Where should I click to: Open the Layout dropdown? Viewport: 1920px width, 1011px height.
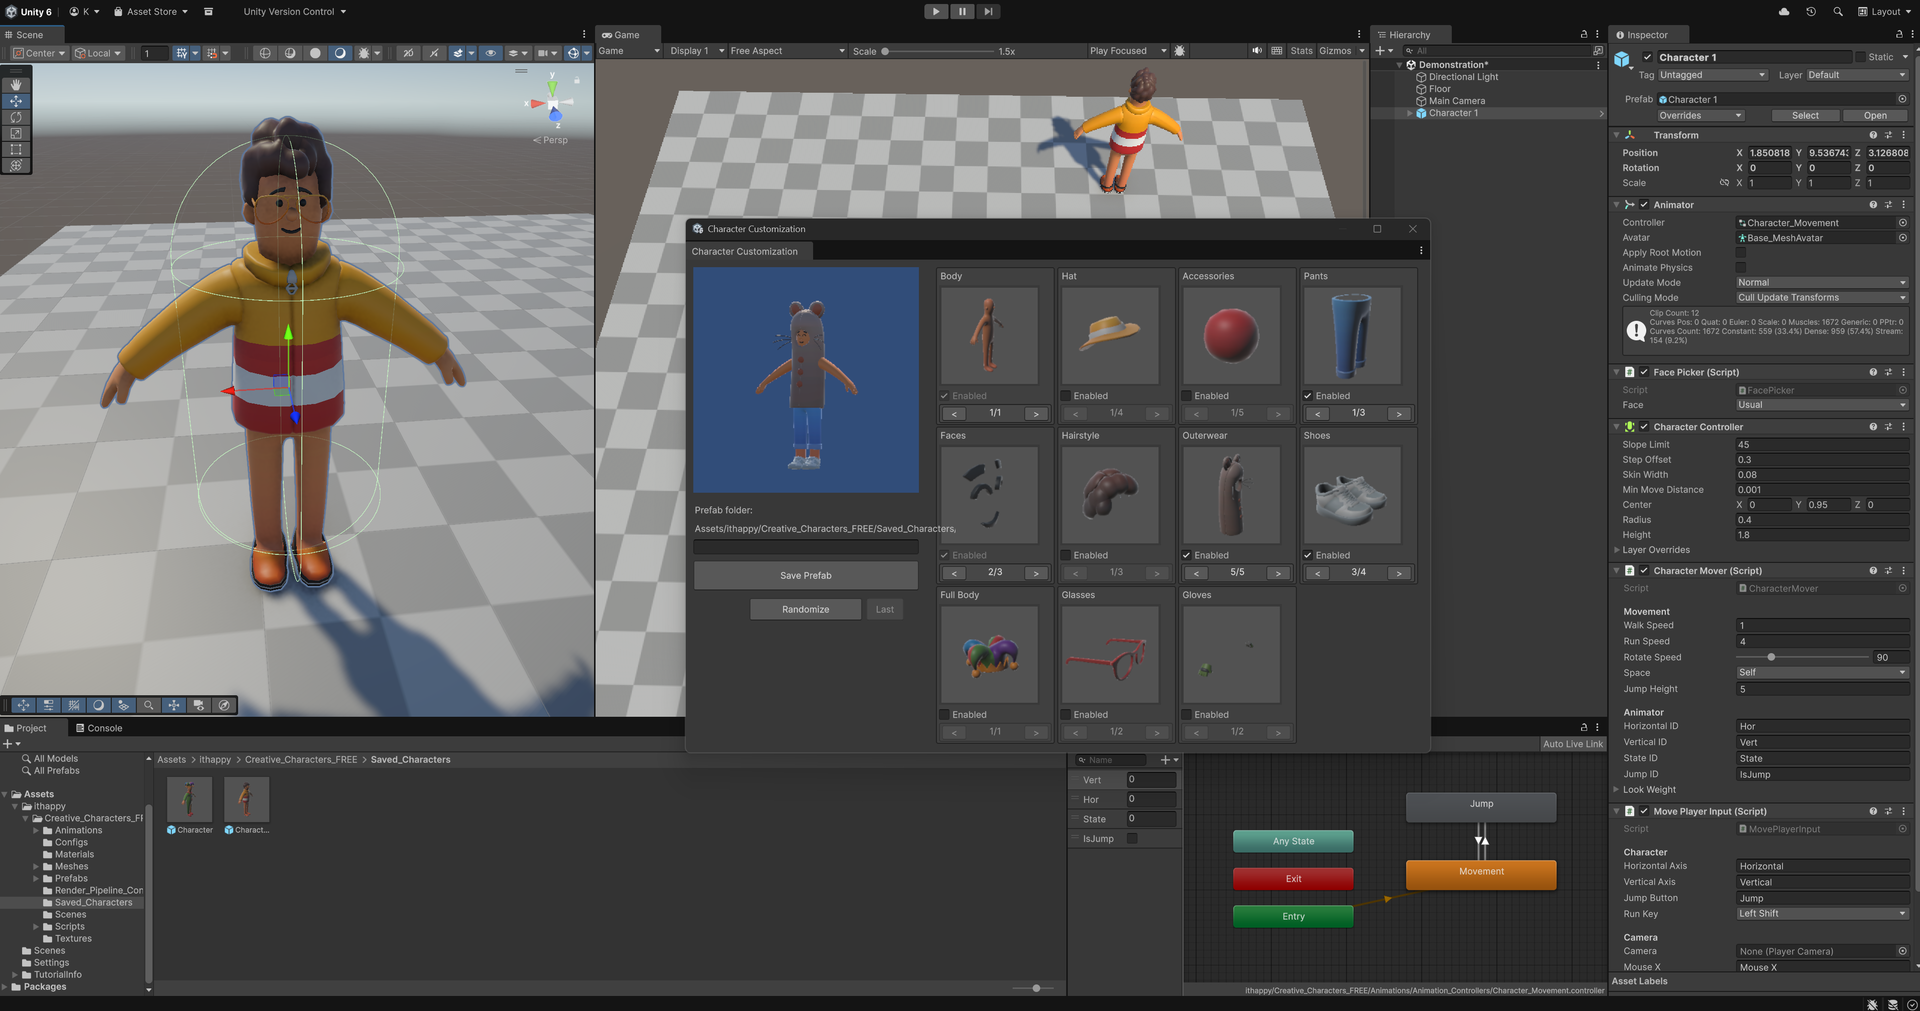pyautogui.click(x=1884, y=12)
